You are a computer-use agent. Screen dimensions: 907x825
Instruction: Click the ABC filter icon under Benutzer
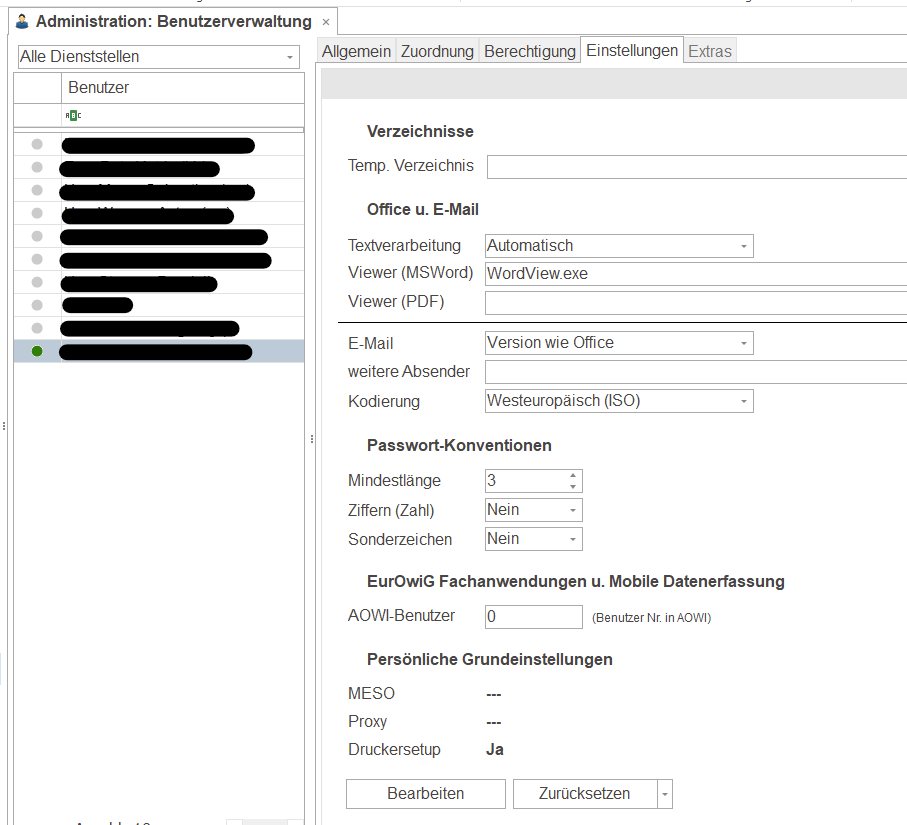tap(73, 116)
